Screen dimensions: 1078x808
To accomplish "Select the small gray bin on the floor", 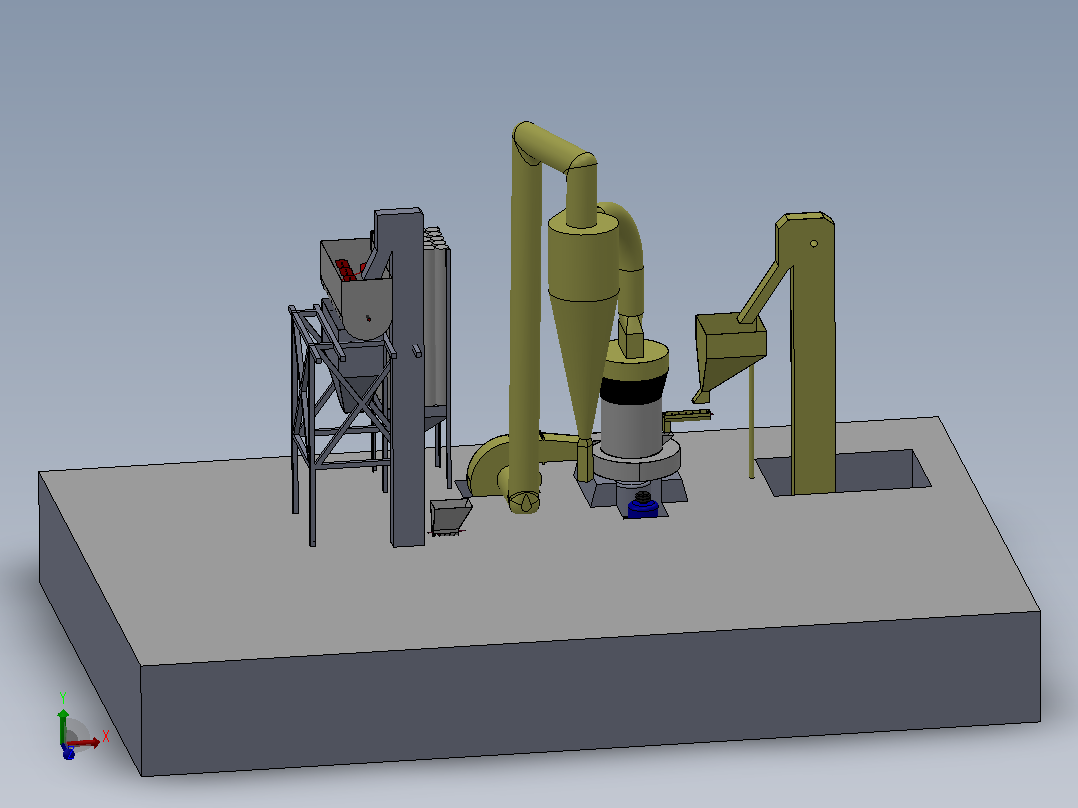I will tap(450, 517).
